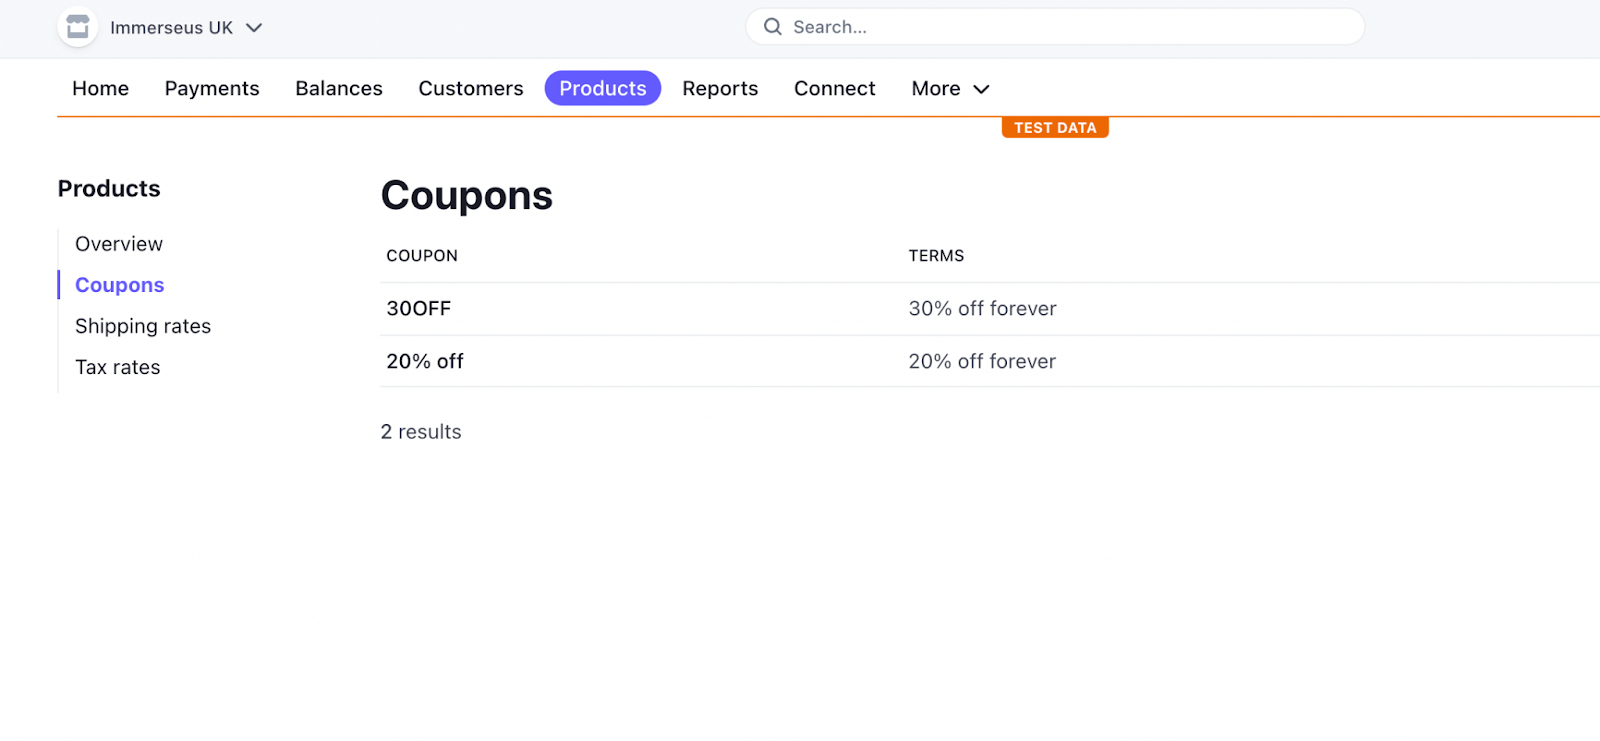Open the Payments tab
The height and width of the screenshot is (741, 1600).
point(212,89)
